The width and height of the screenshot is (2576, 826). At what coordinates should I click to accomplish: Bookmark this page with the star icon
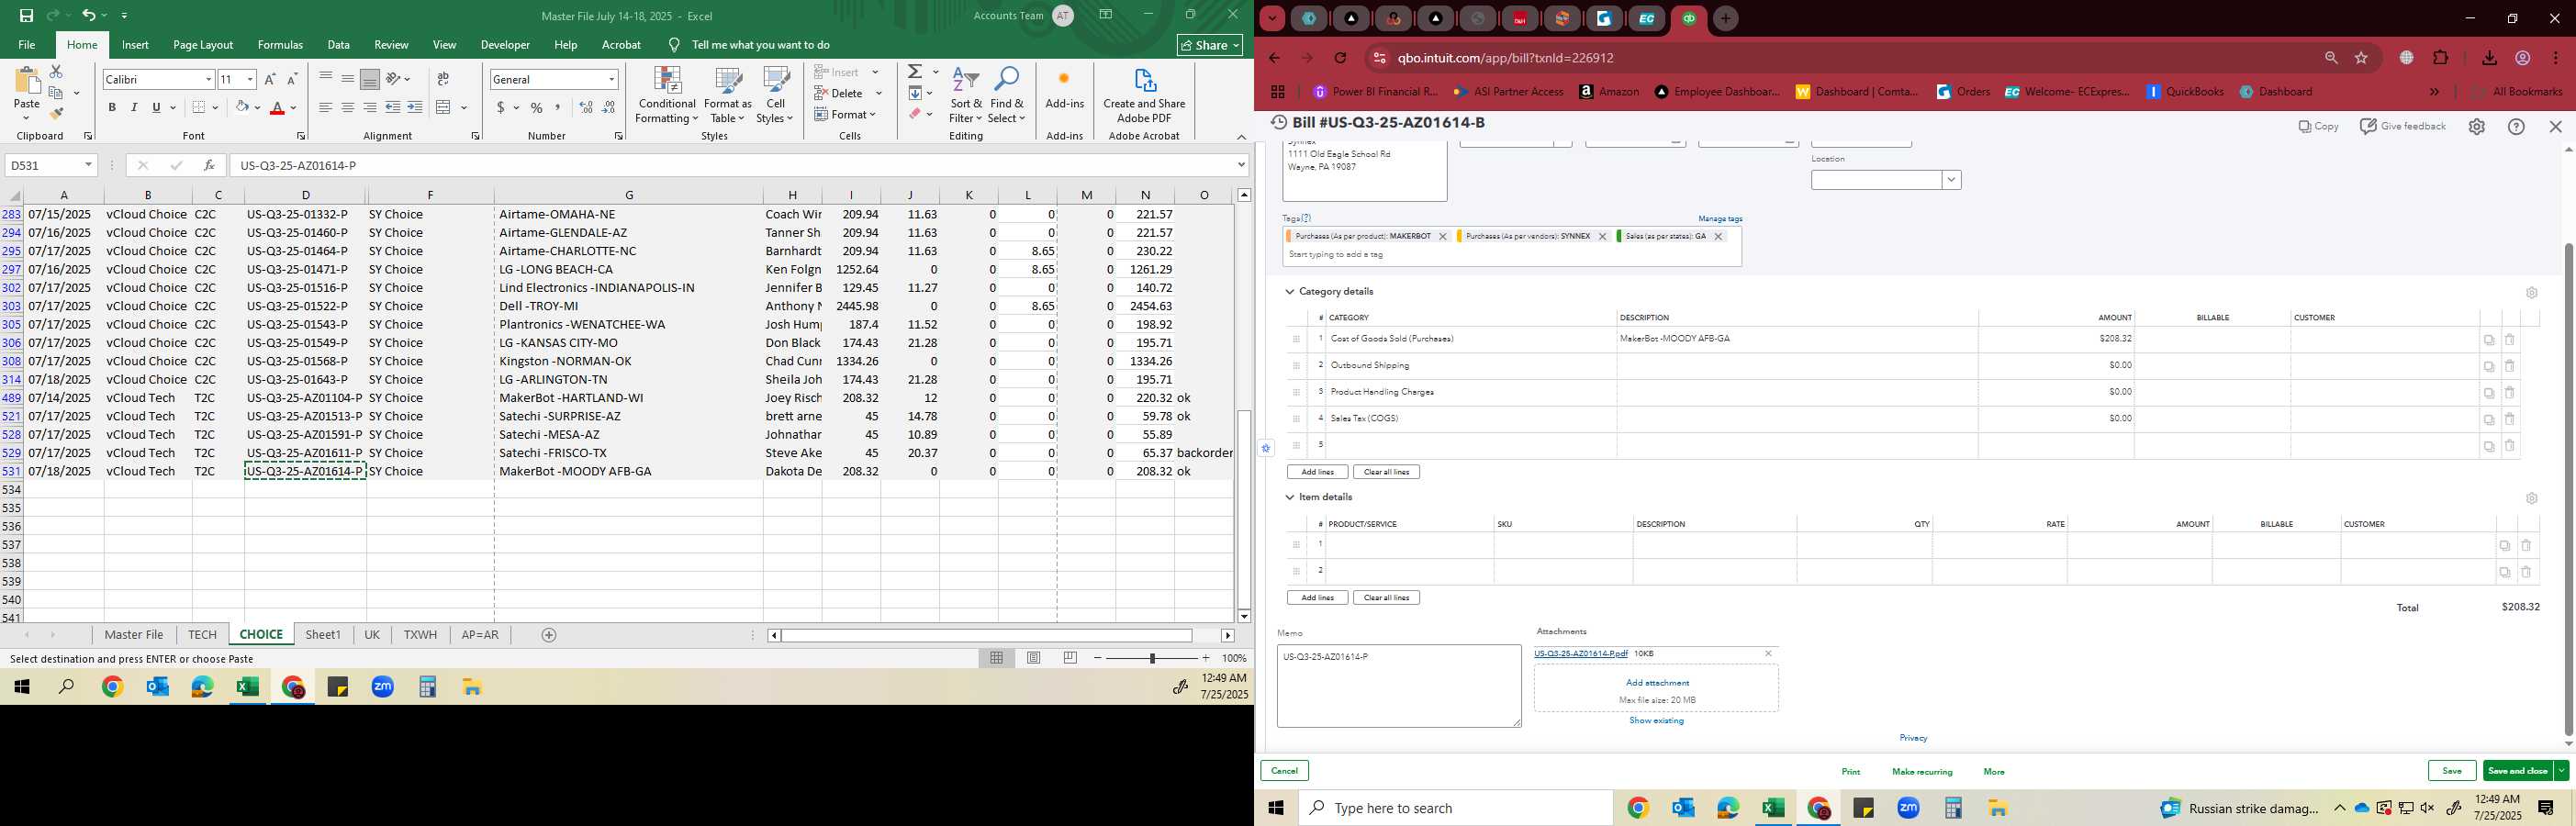pyautogui.click(x=2361, y=58)
